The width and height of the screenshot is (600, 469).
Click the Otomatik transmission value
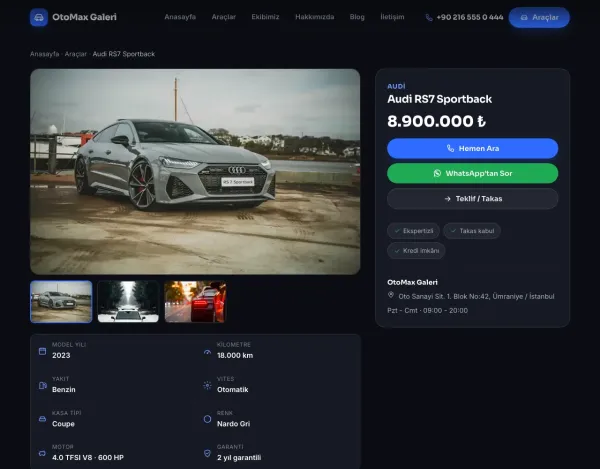pos(233,389)
